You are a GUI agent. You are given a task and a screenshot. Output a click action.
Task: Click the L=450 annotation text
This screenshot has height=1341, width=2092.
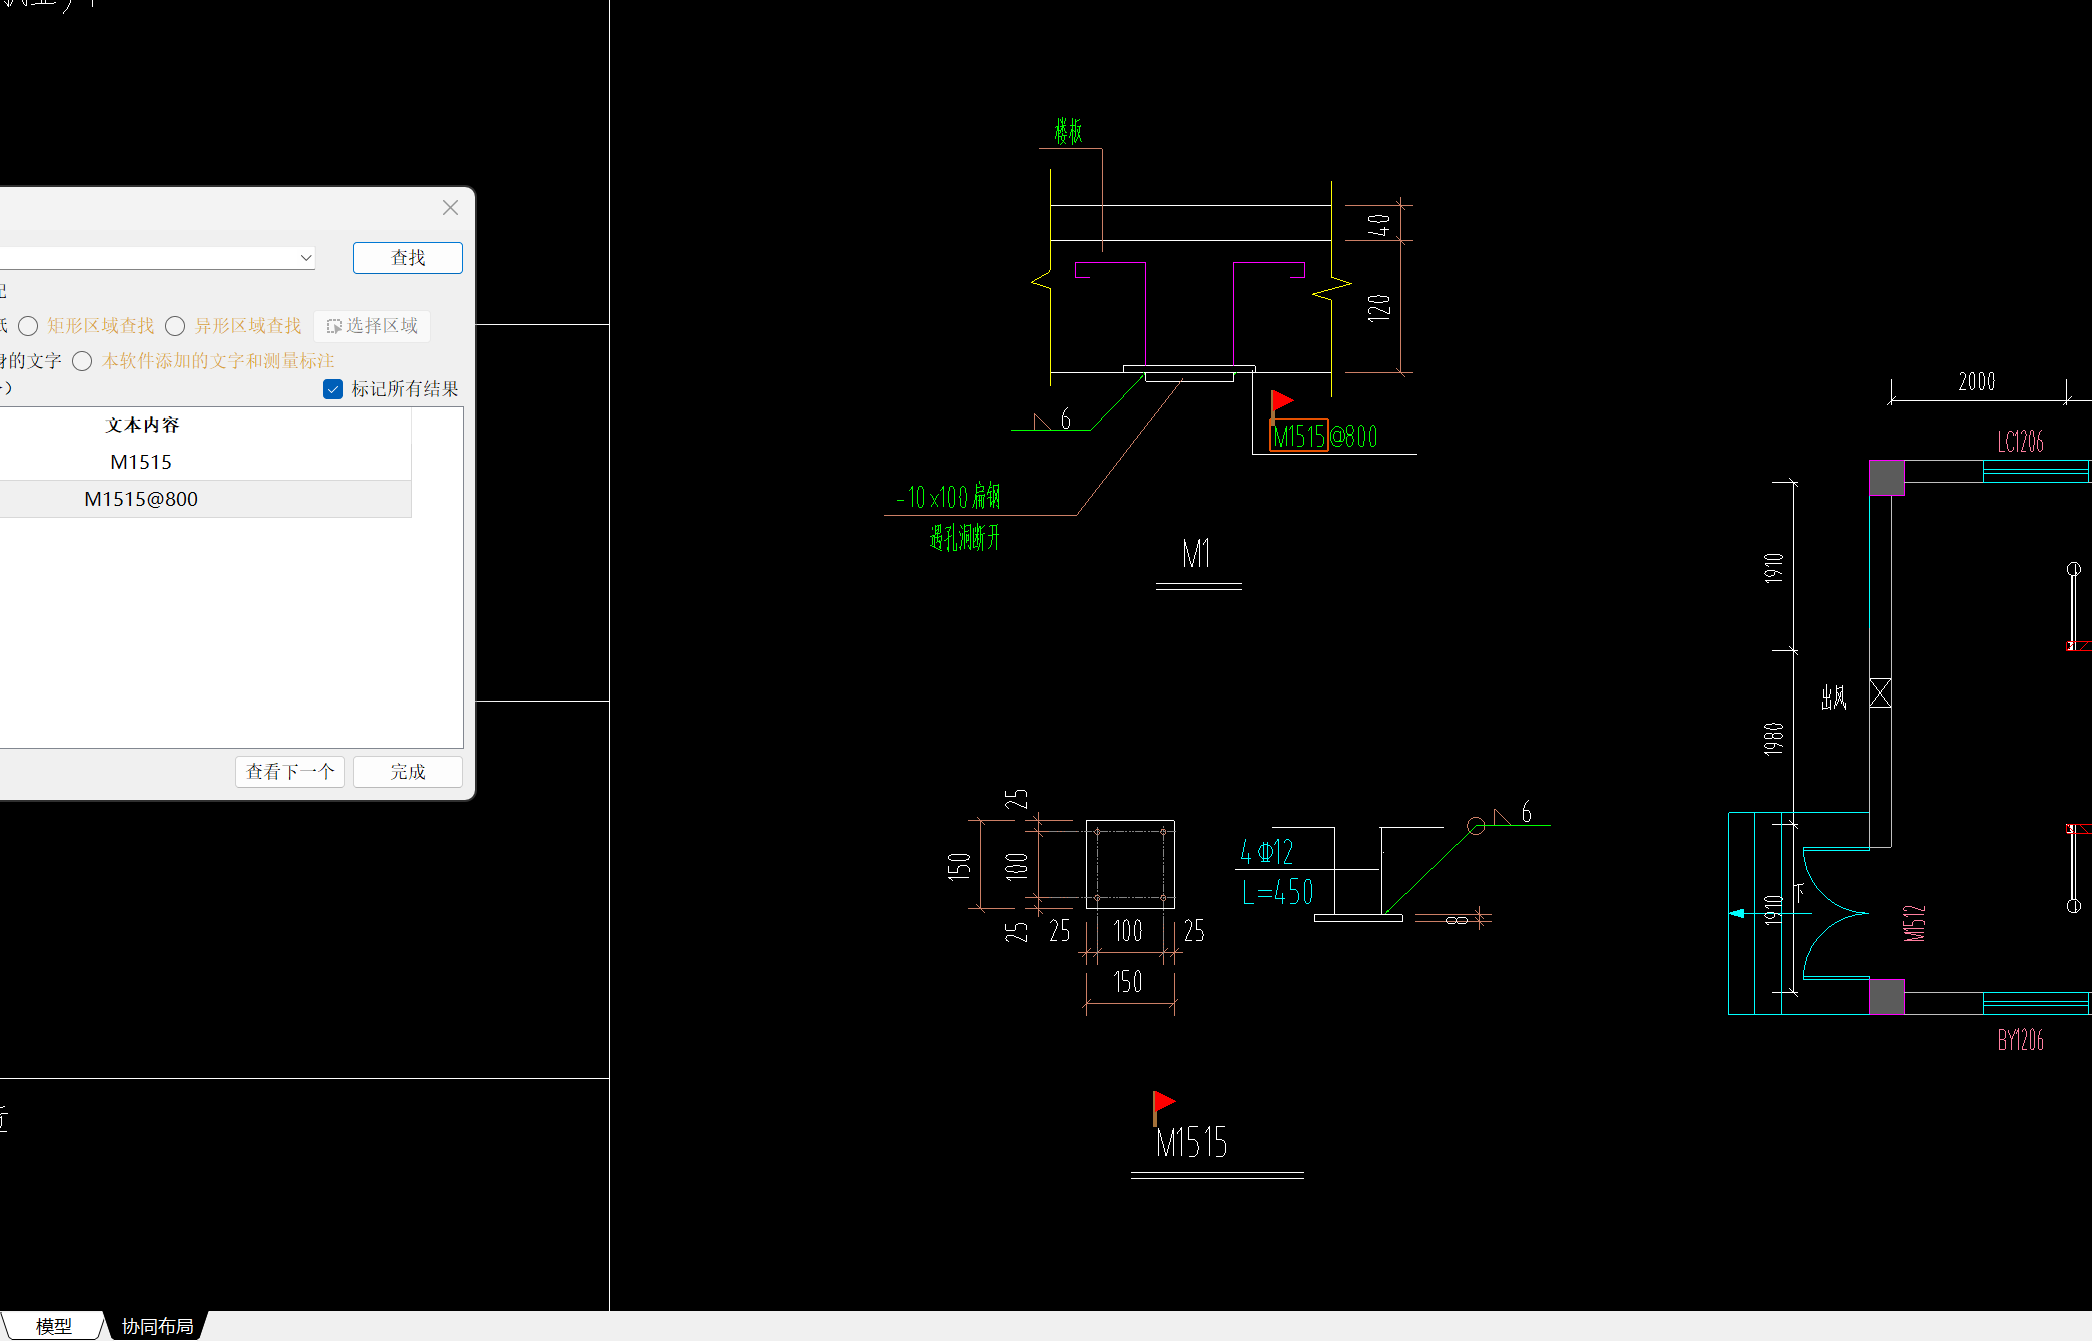tap(1278, 892)
